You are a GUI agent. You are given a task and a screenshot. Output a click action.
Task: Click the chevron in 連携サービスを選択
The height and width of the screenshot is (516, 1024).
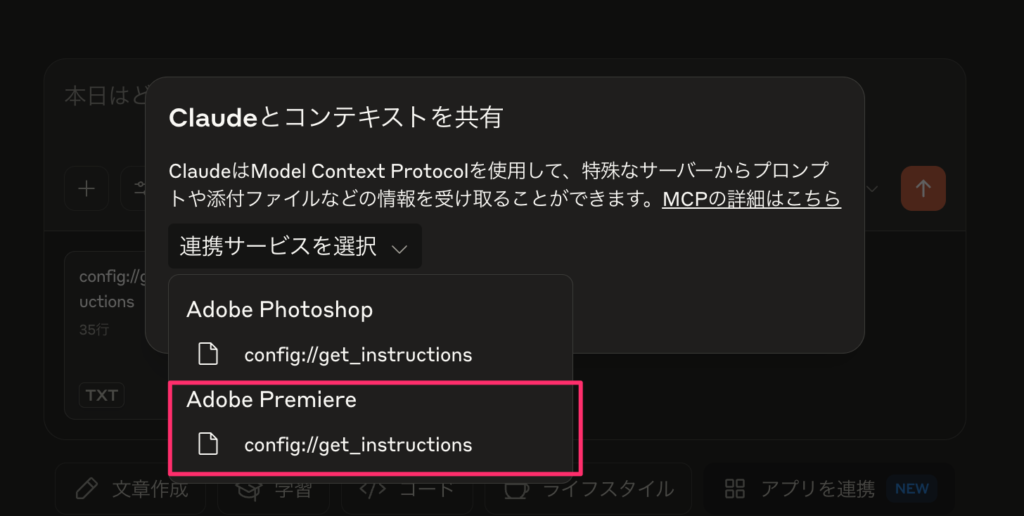[399, 248]
